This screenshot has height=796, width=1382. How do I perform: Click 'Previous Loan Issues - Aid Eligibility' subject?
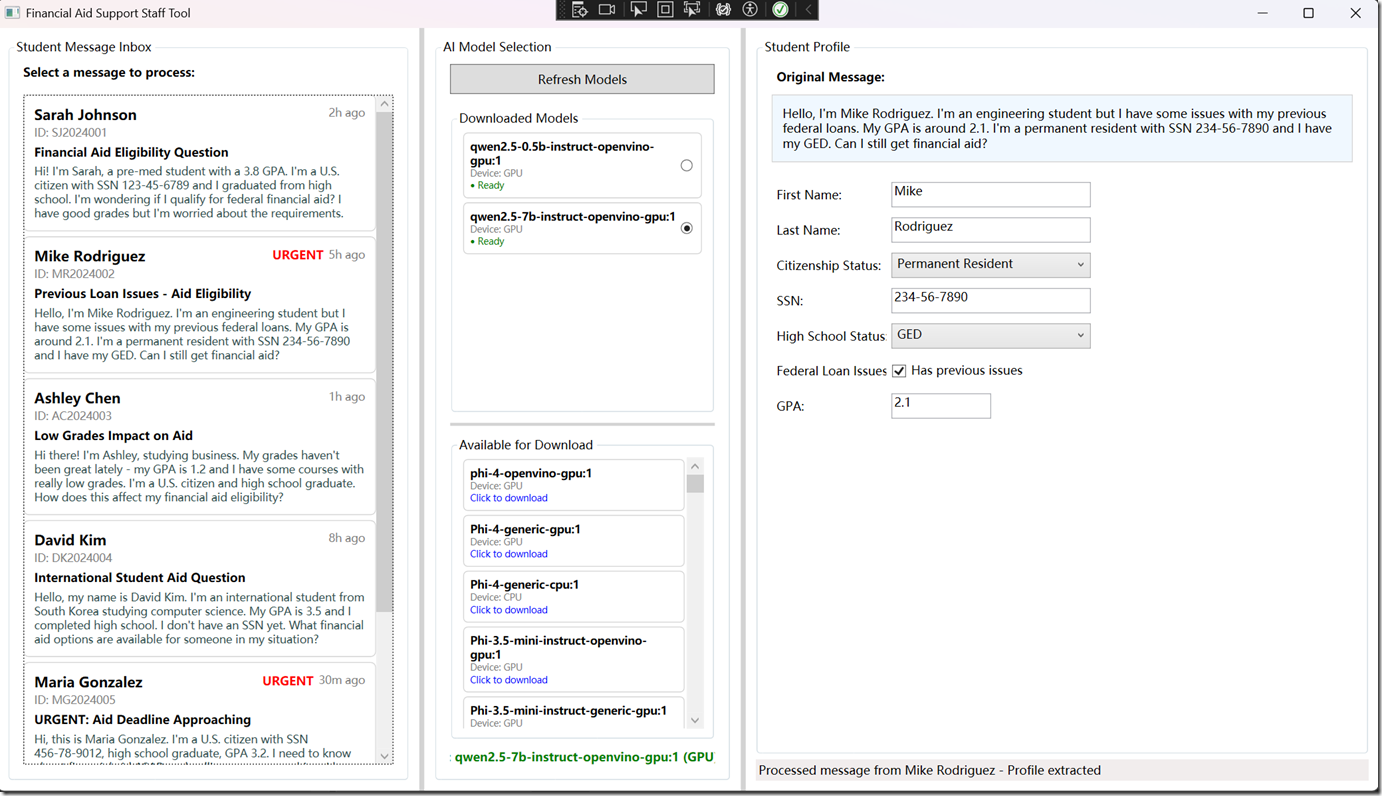point(142,294)
